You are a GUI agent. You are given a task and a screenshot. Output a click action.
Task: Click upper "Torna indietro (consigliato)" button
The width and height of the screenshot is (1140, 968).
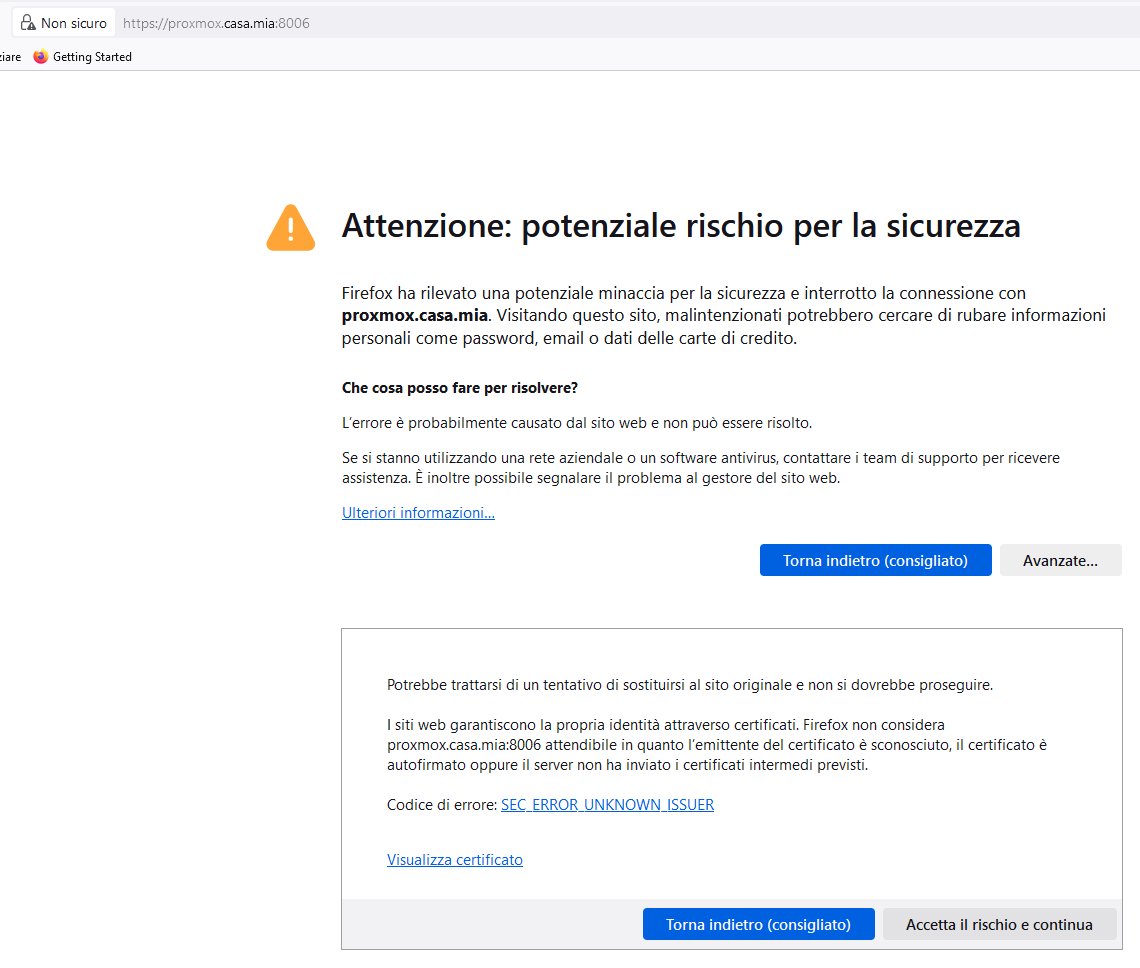pyautogui.click(x=875, y=560)
